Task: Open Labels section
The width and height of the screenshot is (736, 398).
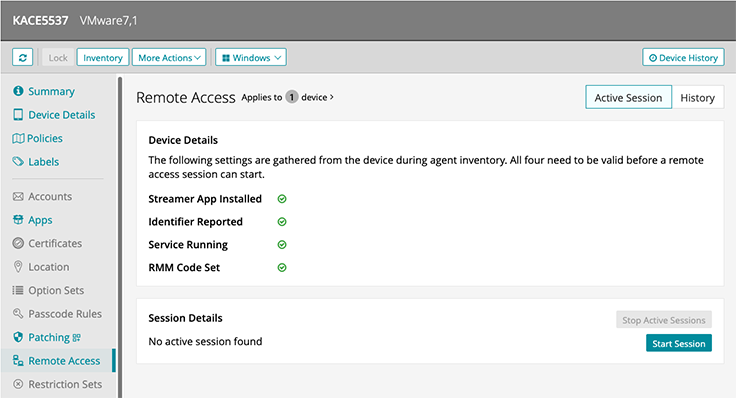Action: coord(44,162)
